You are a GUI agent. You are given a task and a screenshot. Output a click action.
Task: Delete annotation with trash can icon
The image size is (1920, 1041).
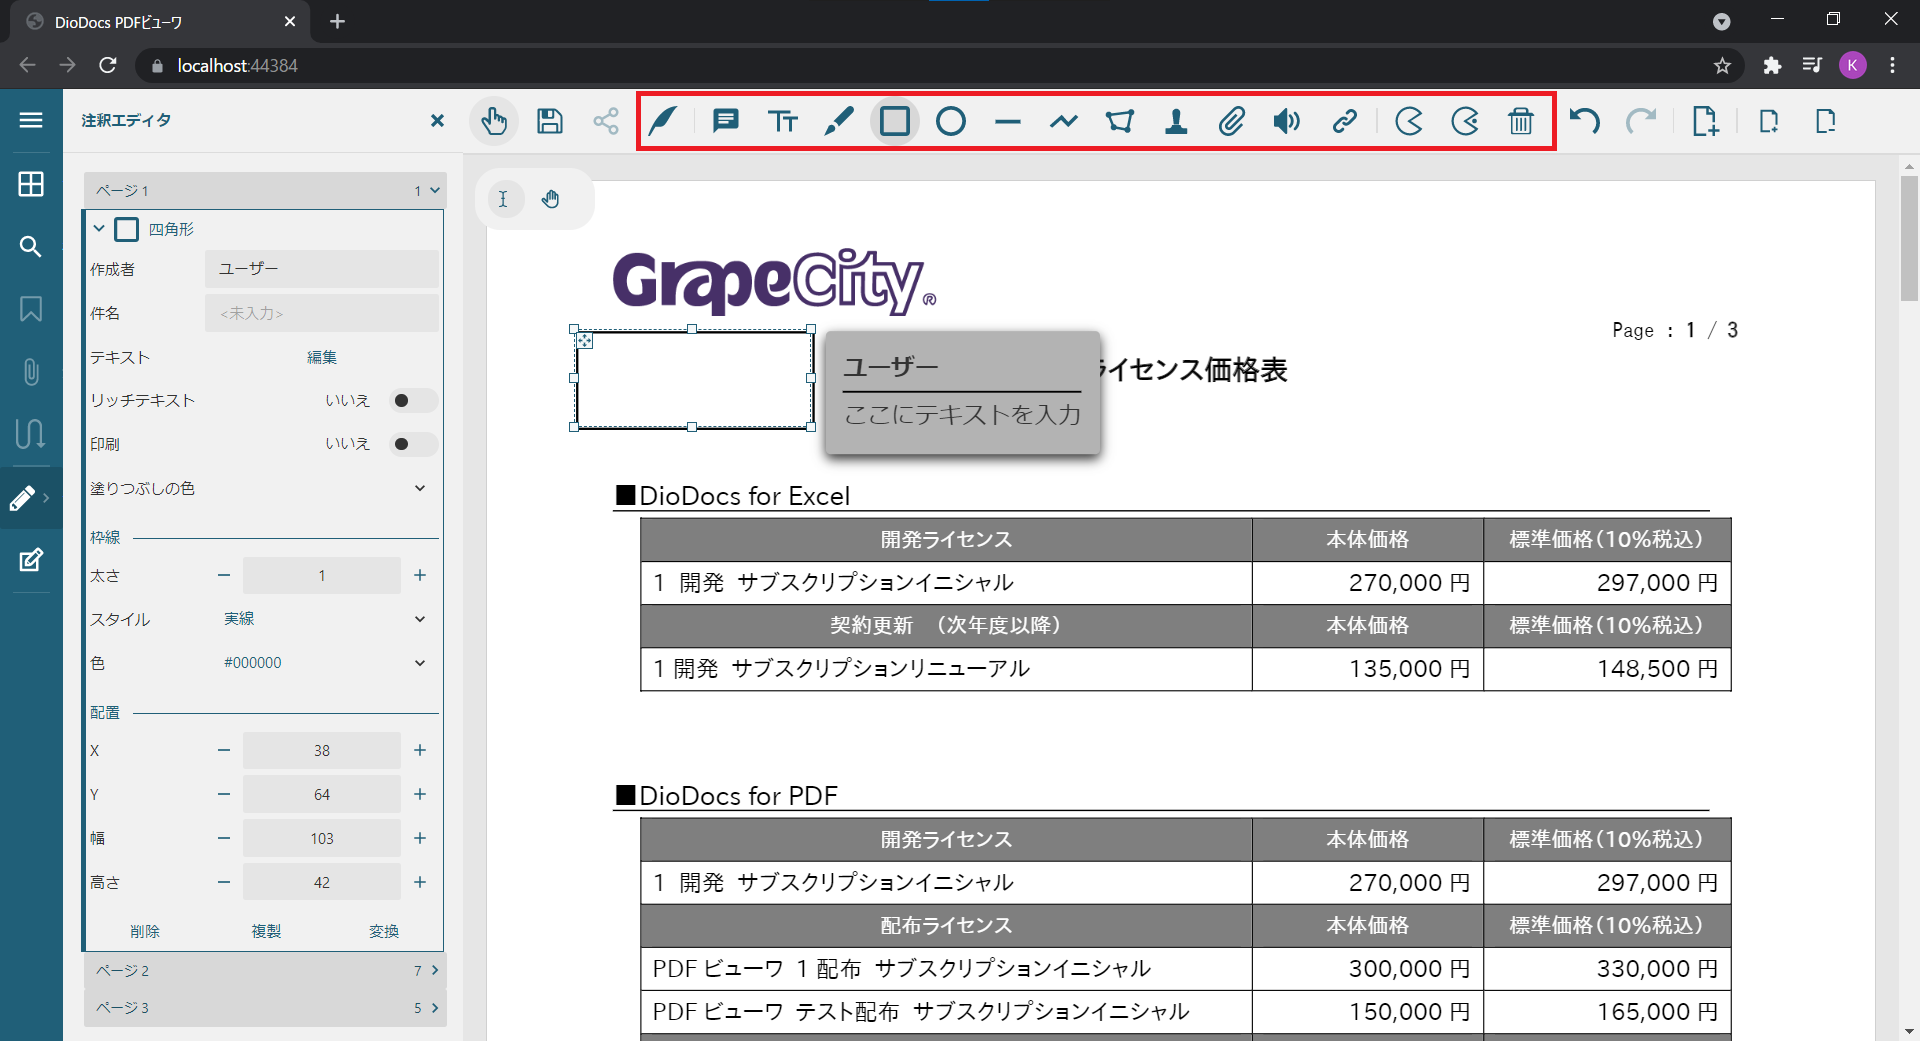pyautogui.click(x=1521, y=121)
